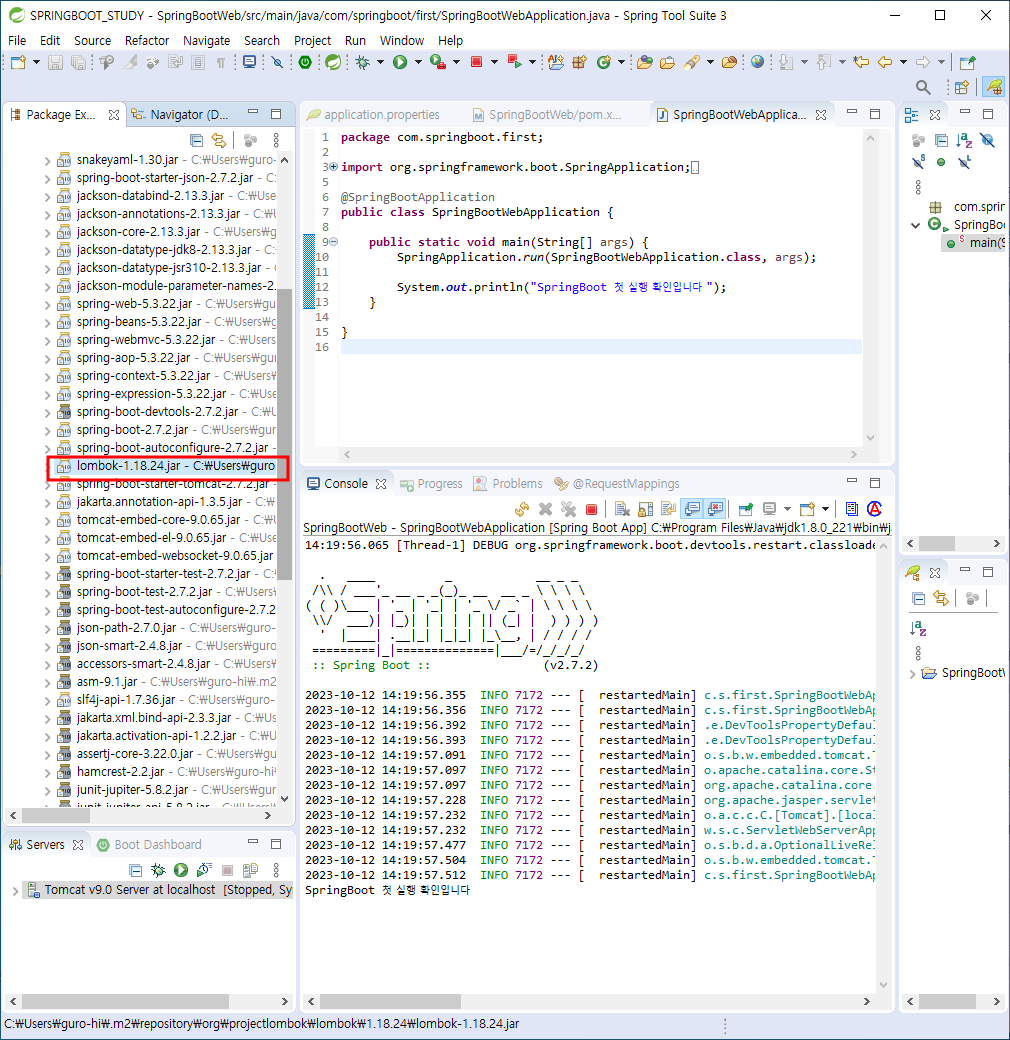Viewport: 1010px width, 1040px height.
Task: Expand folded import block on line 3
Action: click(x=334, y=166)
